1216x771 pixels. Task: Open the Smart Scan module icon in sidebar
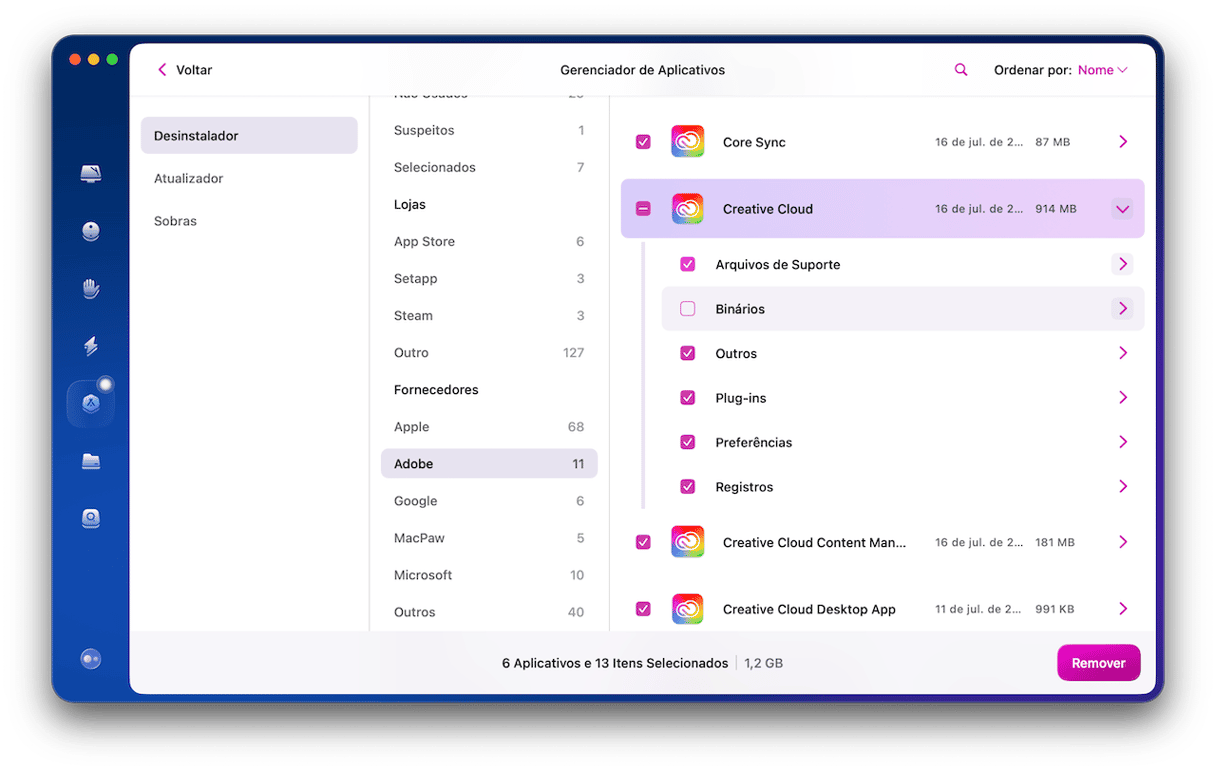click(91, 174)
